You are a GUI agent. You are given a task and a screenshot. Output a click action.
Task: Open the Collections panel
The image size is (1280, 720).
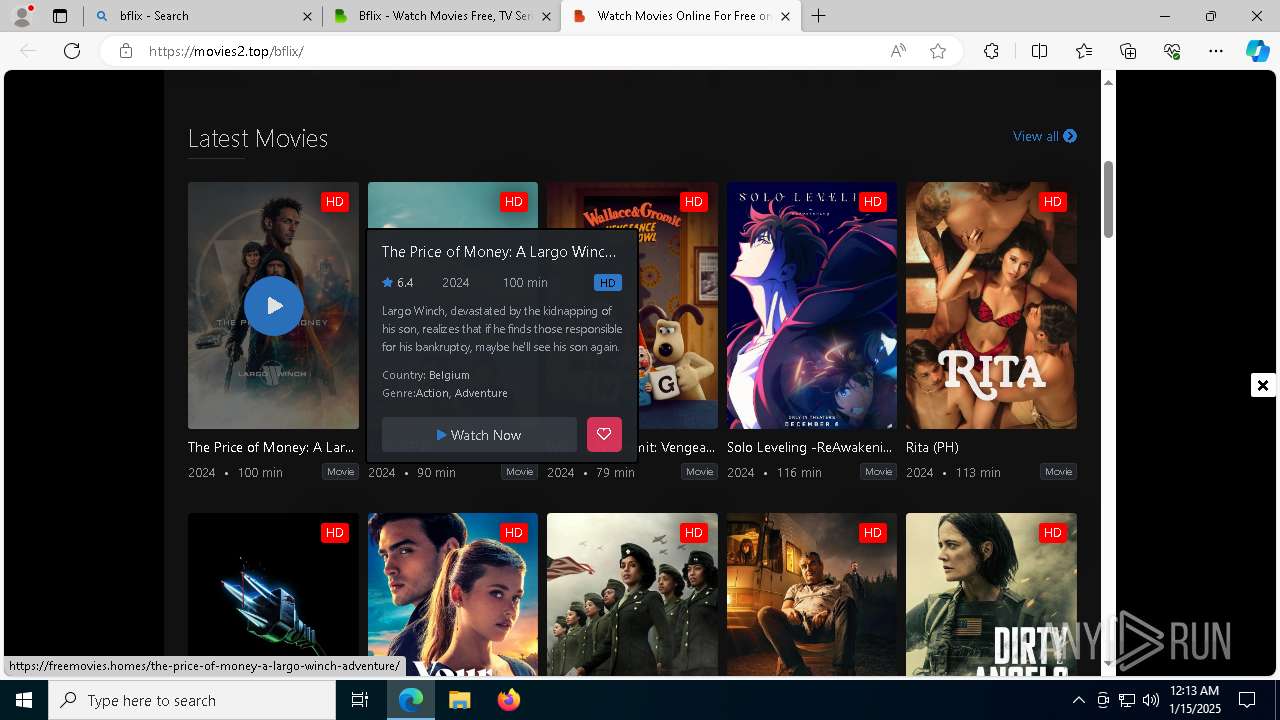pos(1128,51)
